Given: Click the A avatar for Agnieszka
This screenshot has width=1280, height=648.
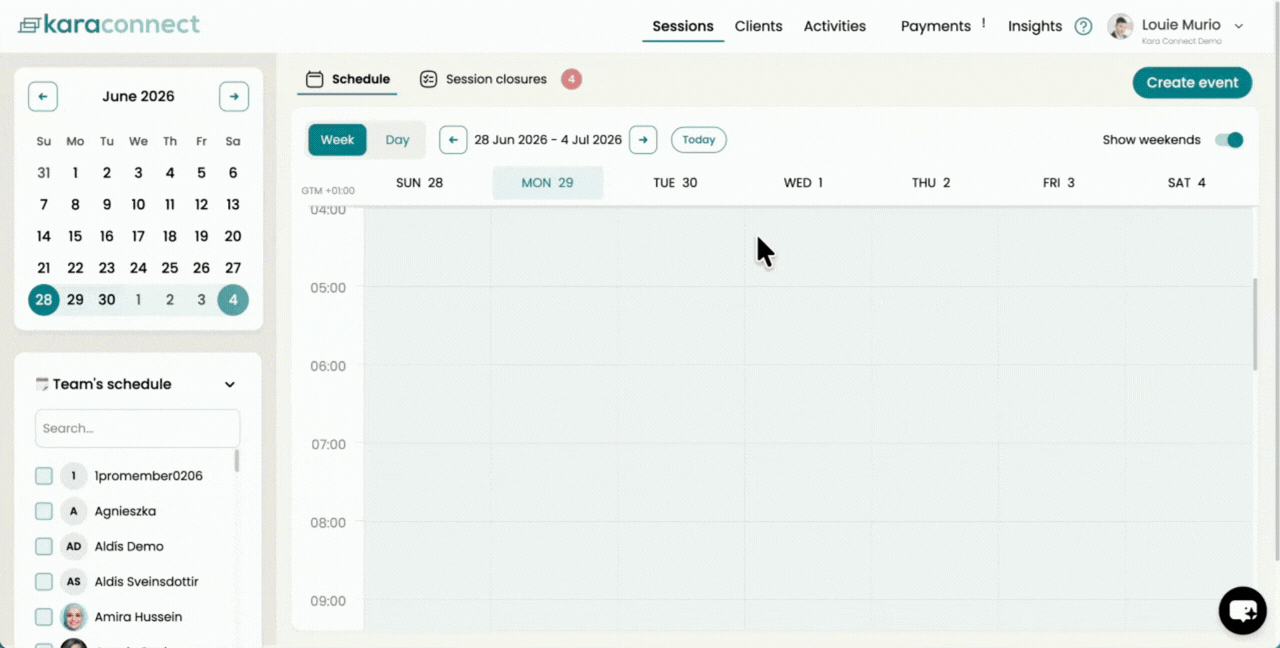Looking at the screenshot, I should tap(73, 511).
